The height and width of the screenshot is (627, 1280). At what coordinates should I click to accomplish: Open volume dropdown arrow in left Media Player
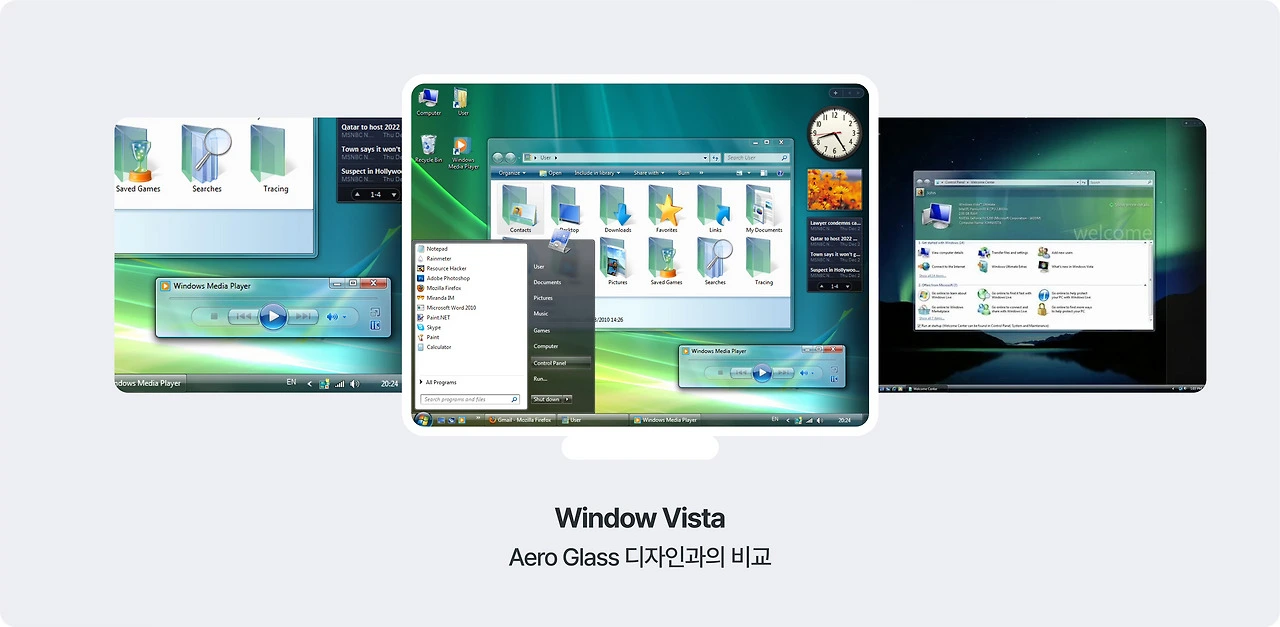pos(344,317)
